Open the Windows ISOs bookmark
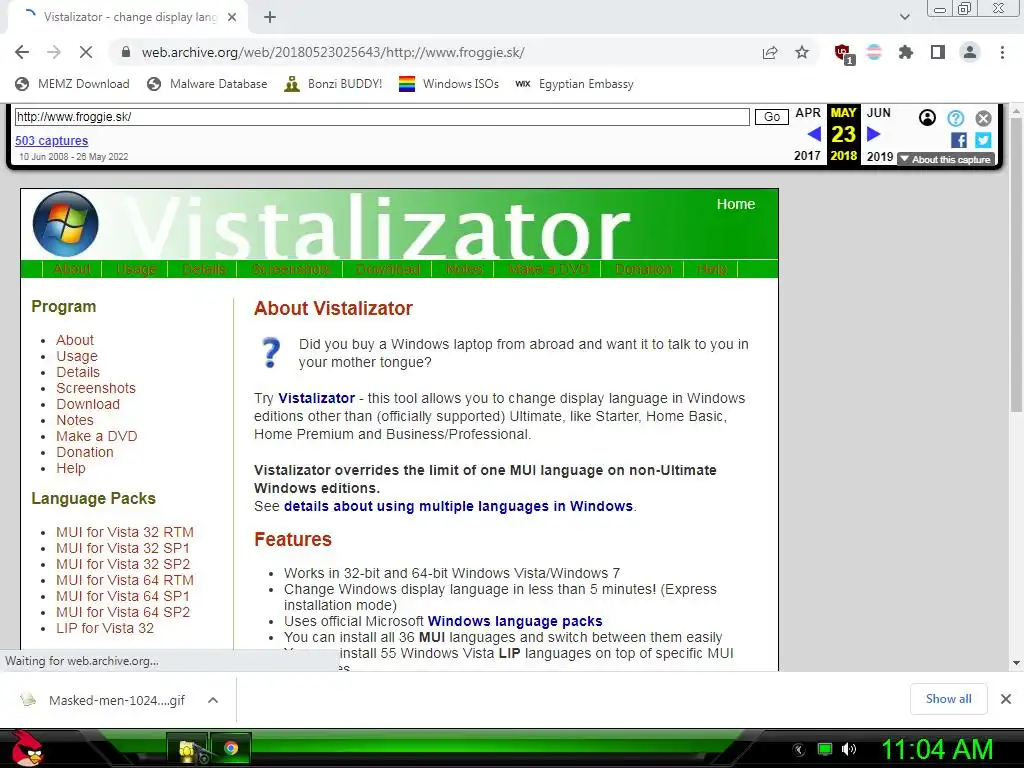This screenshot has height=768, width=1024. [449, 84]
